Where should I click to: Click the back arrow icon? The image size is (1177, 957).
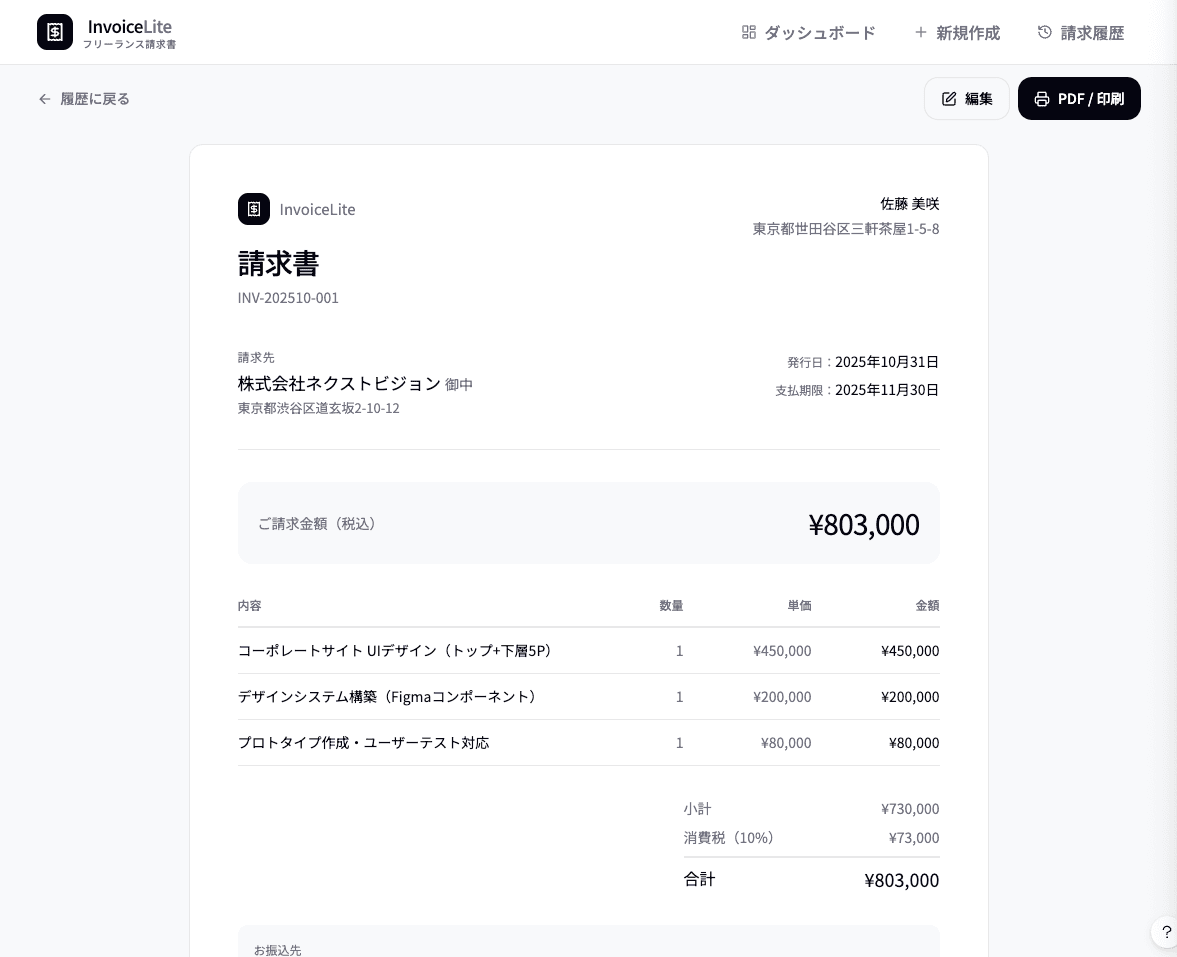coord(45,99)
